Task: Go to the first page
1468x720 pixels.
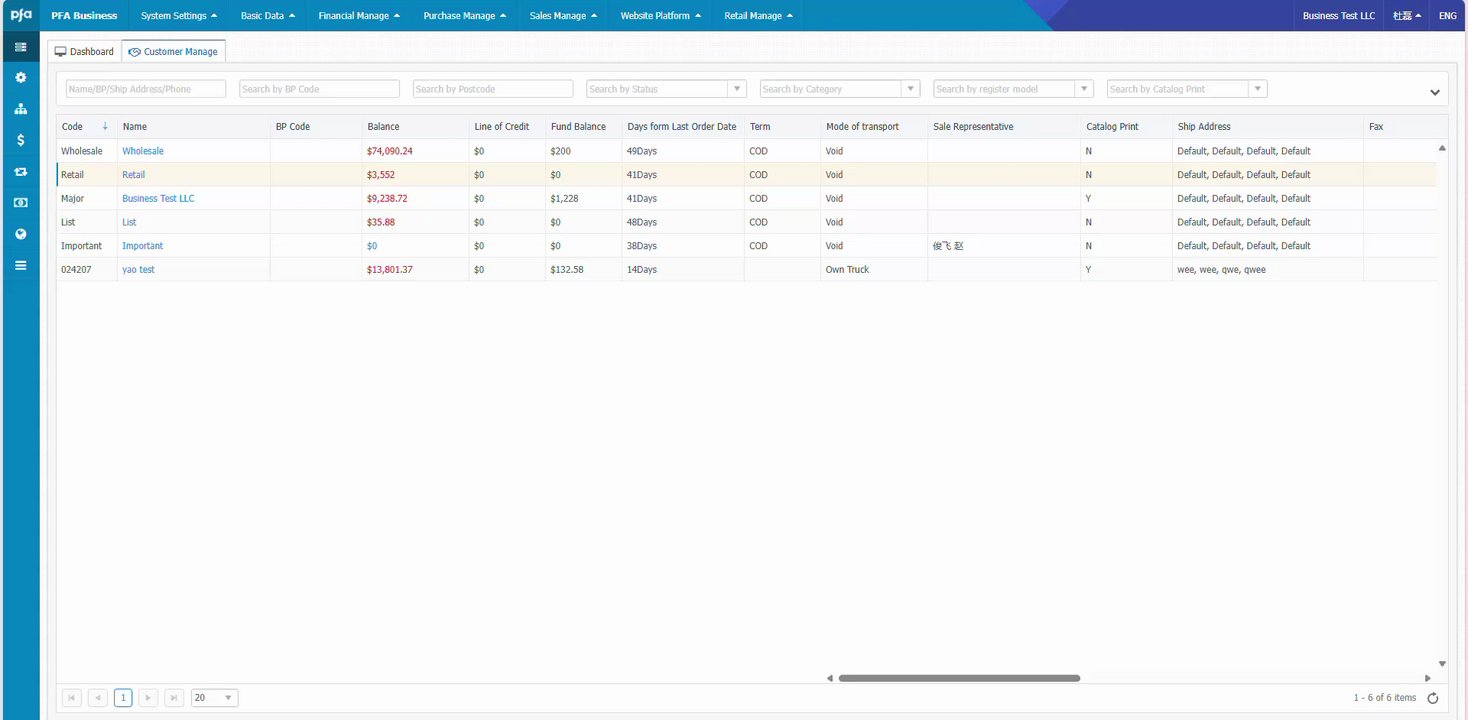Action: pos(72,698)
